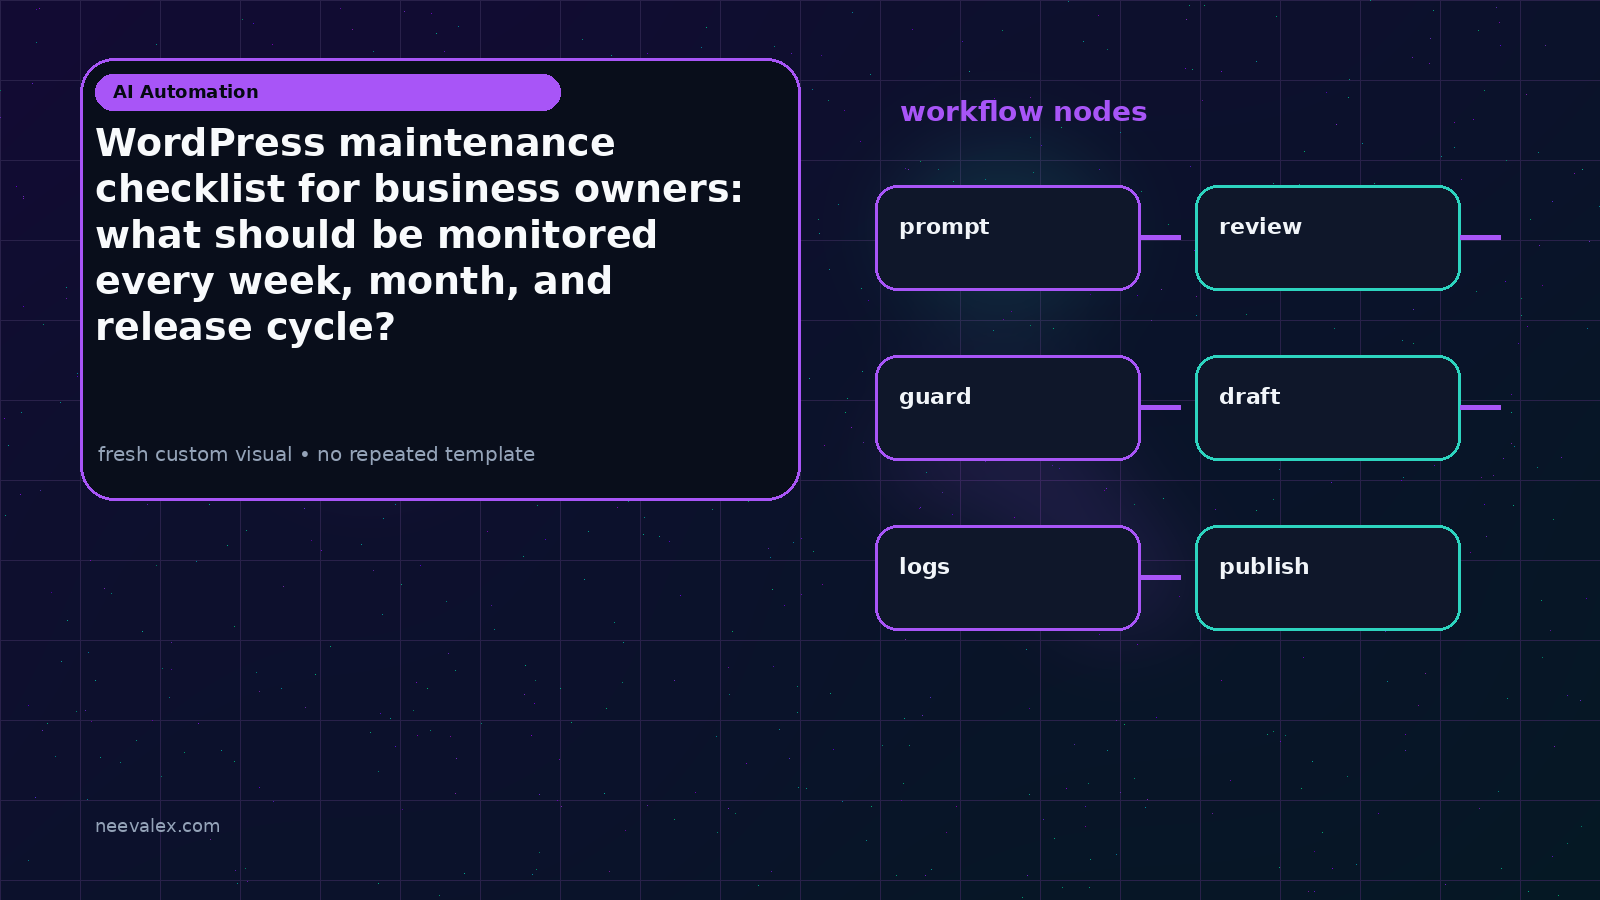Click the AI Automation tag pill
The width and height of the screenshot is (1600, 900).
(328, 92)
